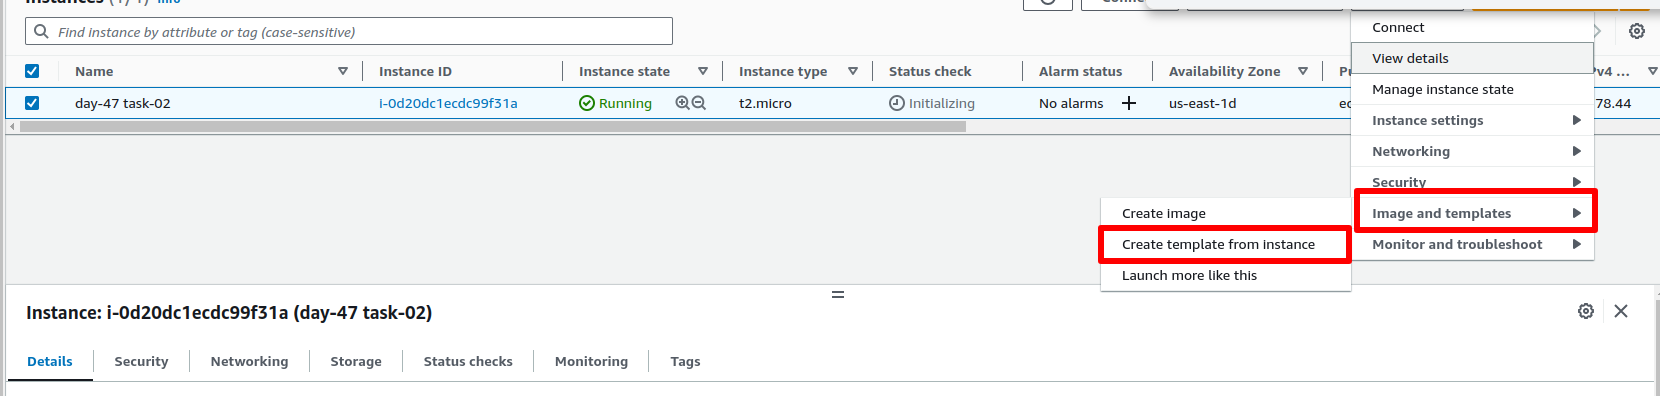Select Create template from instance
The width and height of the screenshot is (1660, 396).
click(x=1225, y=244)
